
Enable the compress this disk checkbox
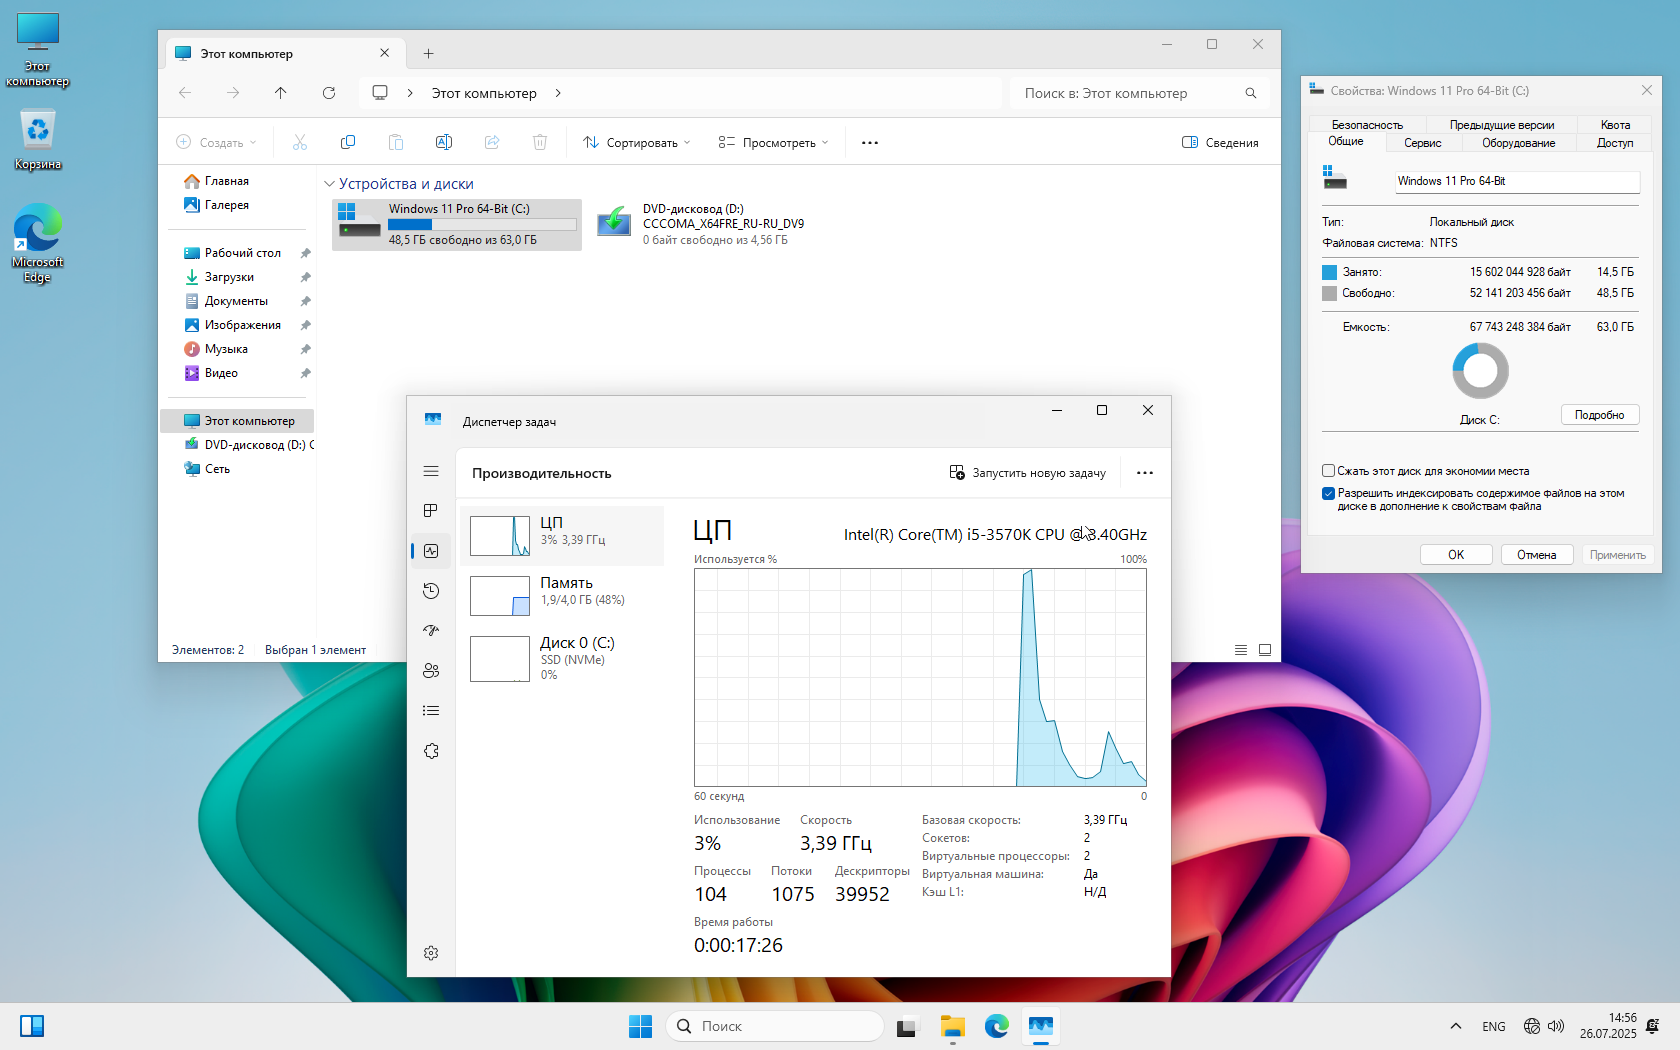pos(1328,471)
